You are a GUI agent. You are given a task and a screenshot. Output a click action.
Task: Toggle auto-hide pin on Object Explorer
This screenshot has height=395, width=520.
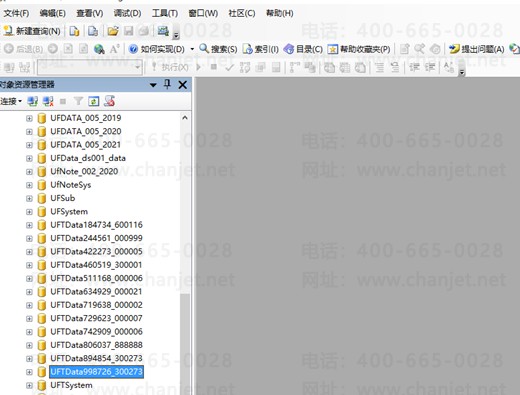(167, 85)
